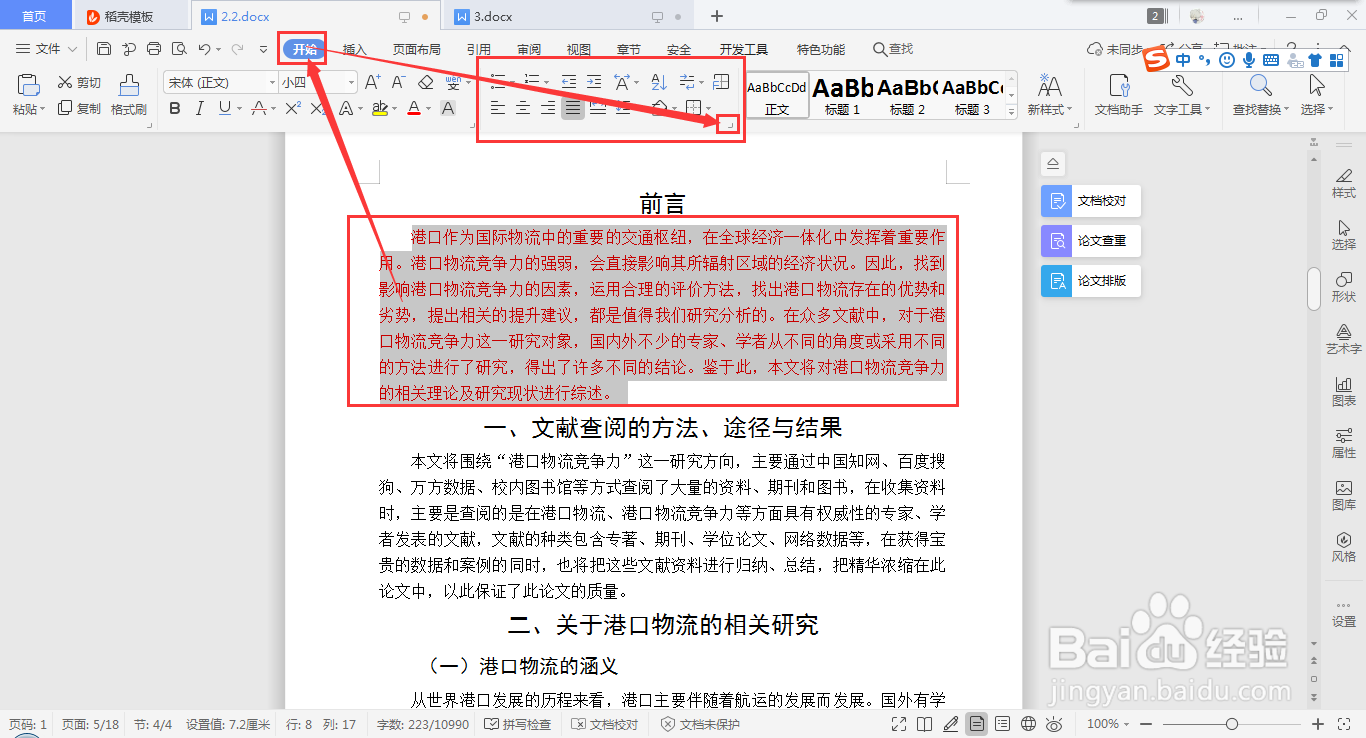Decrease paragraph indent
The height and width of the screenshot is (738, 1366).
coord(568,82)
